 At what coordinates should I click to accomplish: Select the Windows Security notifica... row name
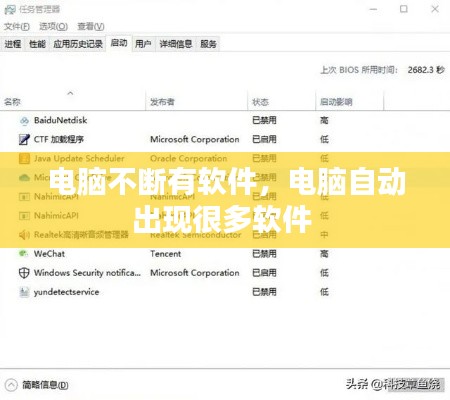pos(87,273)
